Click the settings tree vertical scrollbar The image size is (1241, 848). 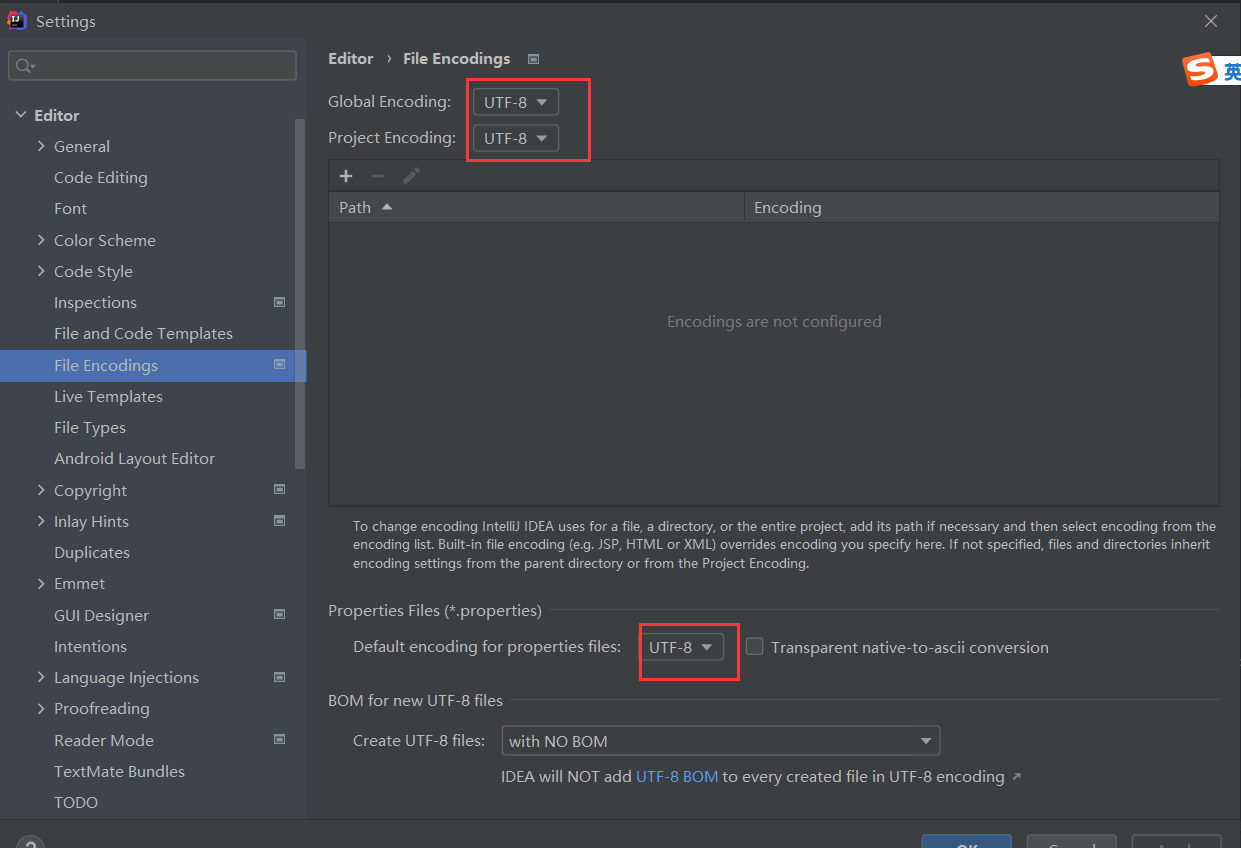point(300,293)
